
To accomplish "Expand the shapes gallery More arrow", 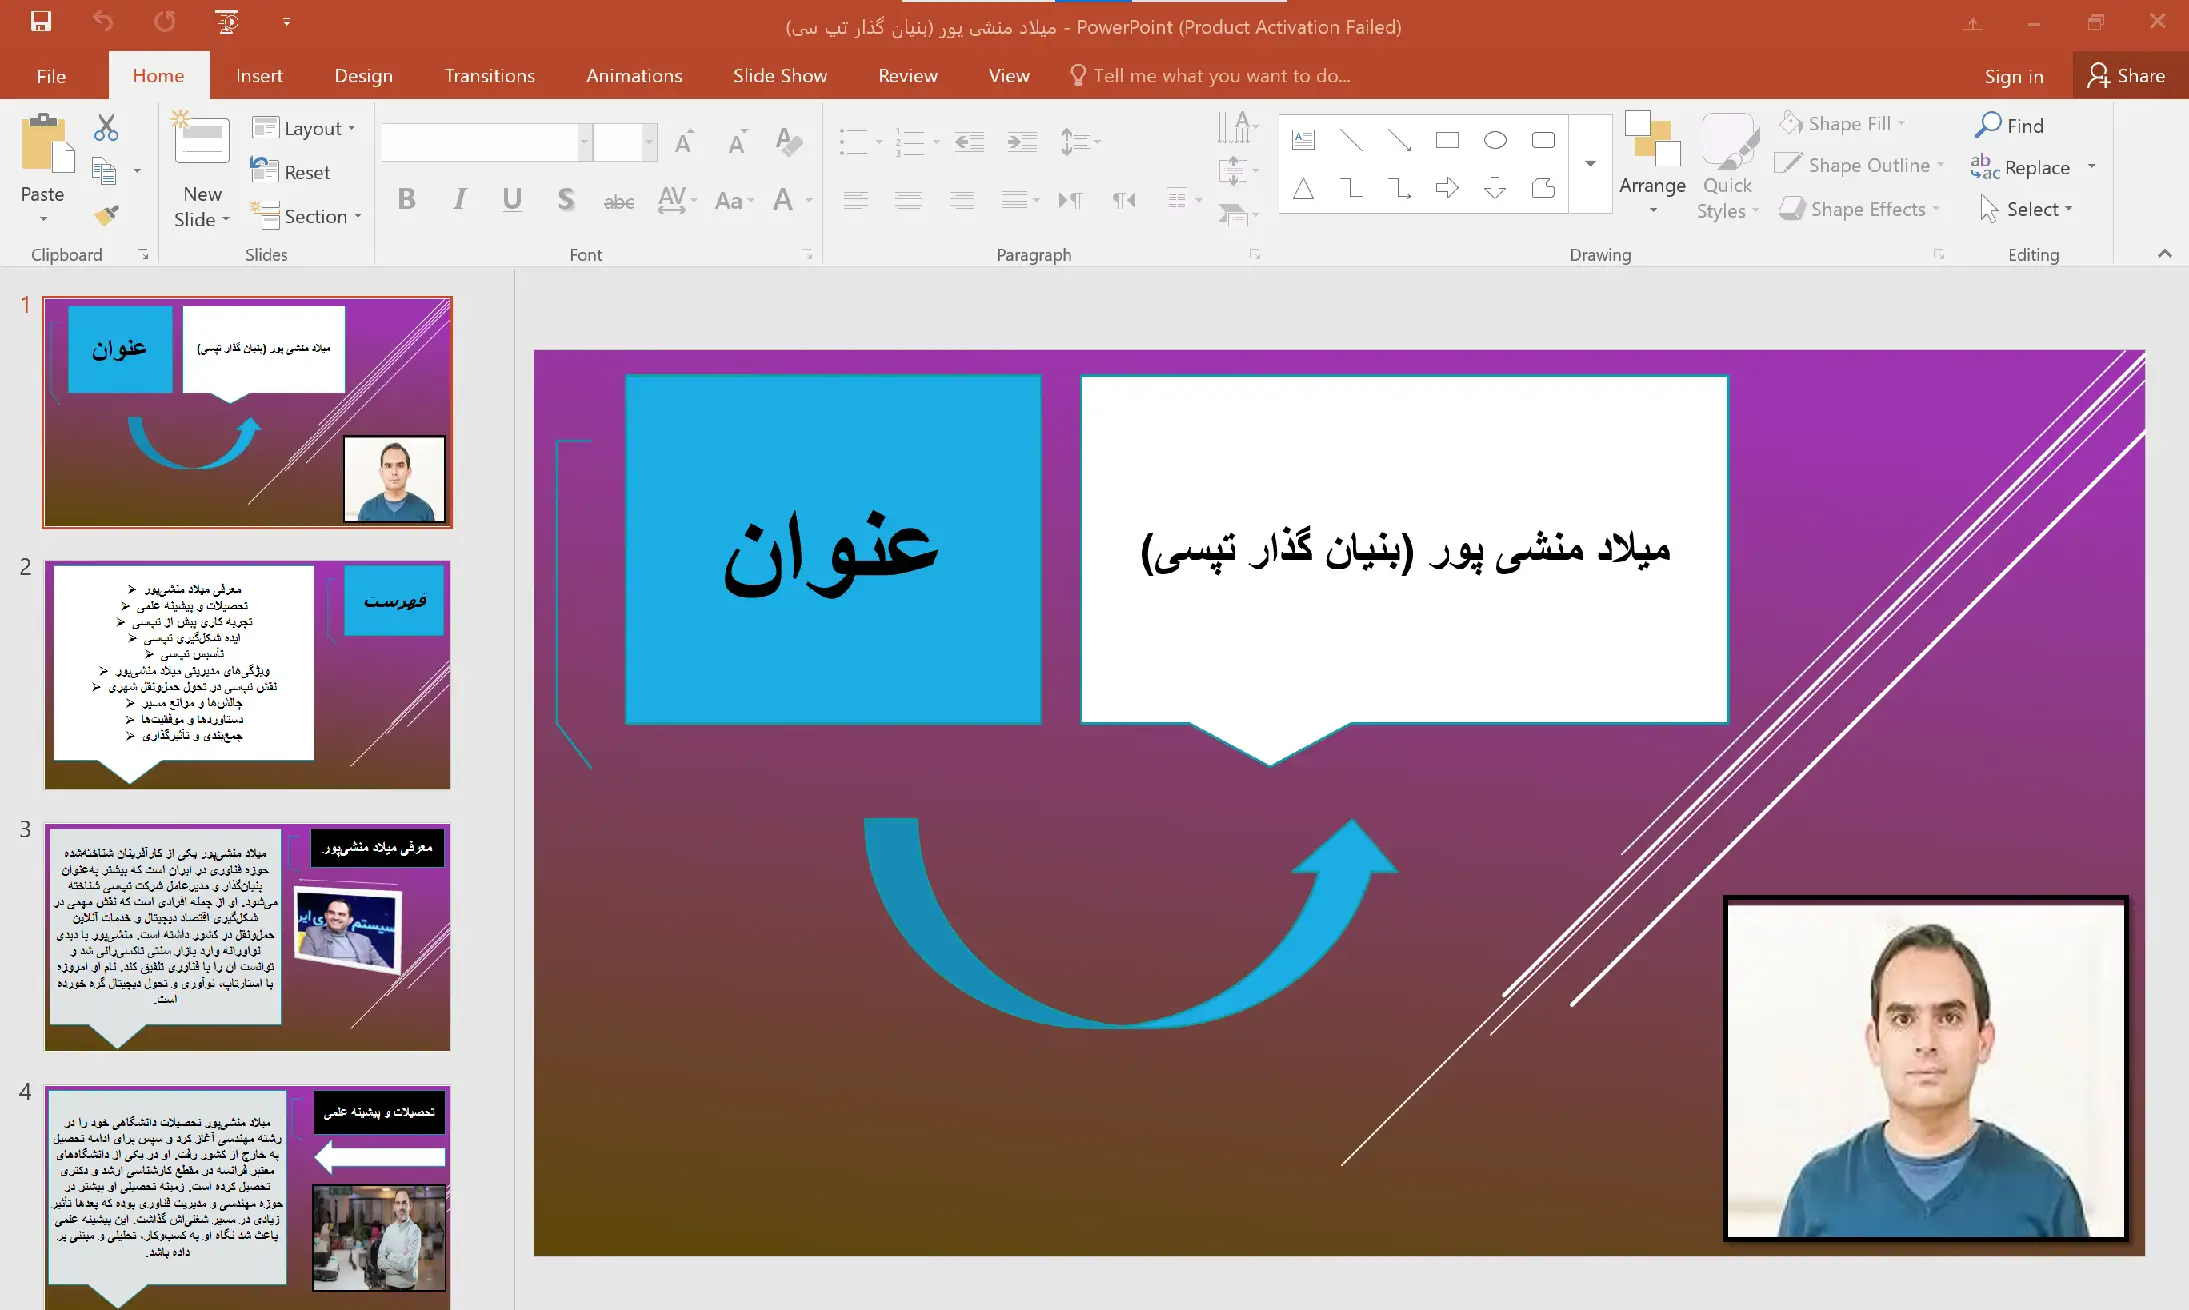I will click(x=1590, y=163).
